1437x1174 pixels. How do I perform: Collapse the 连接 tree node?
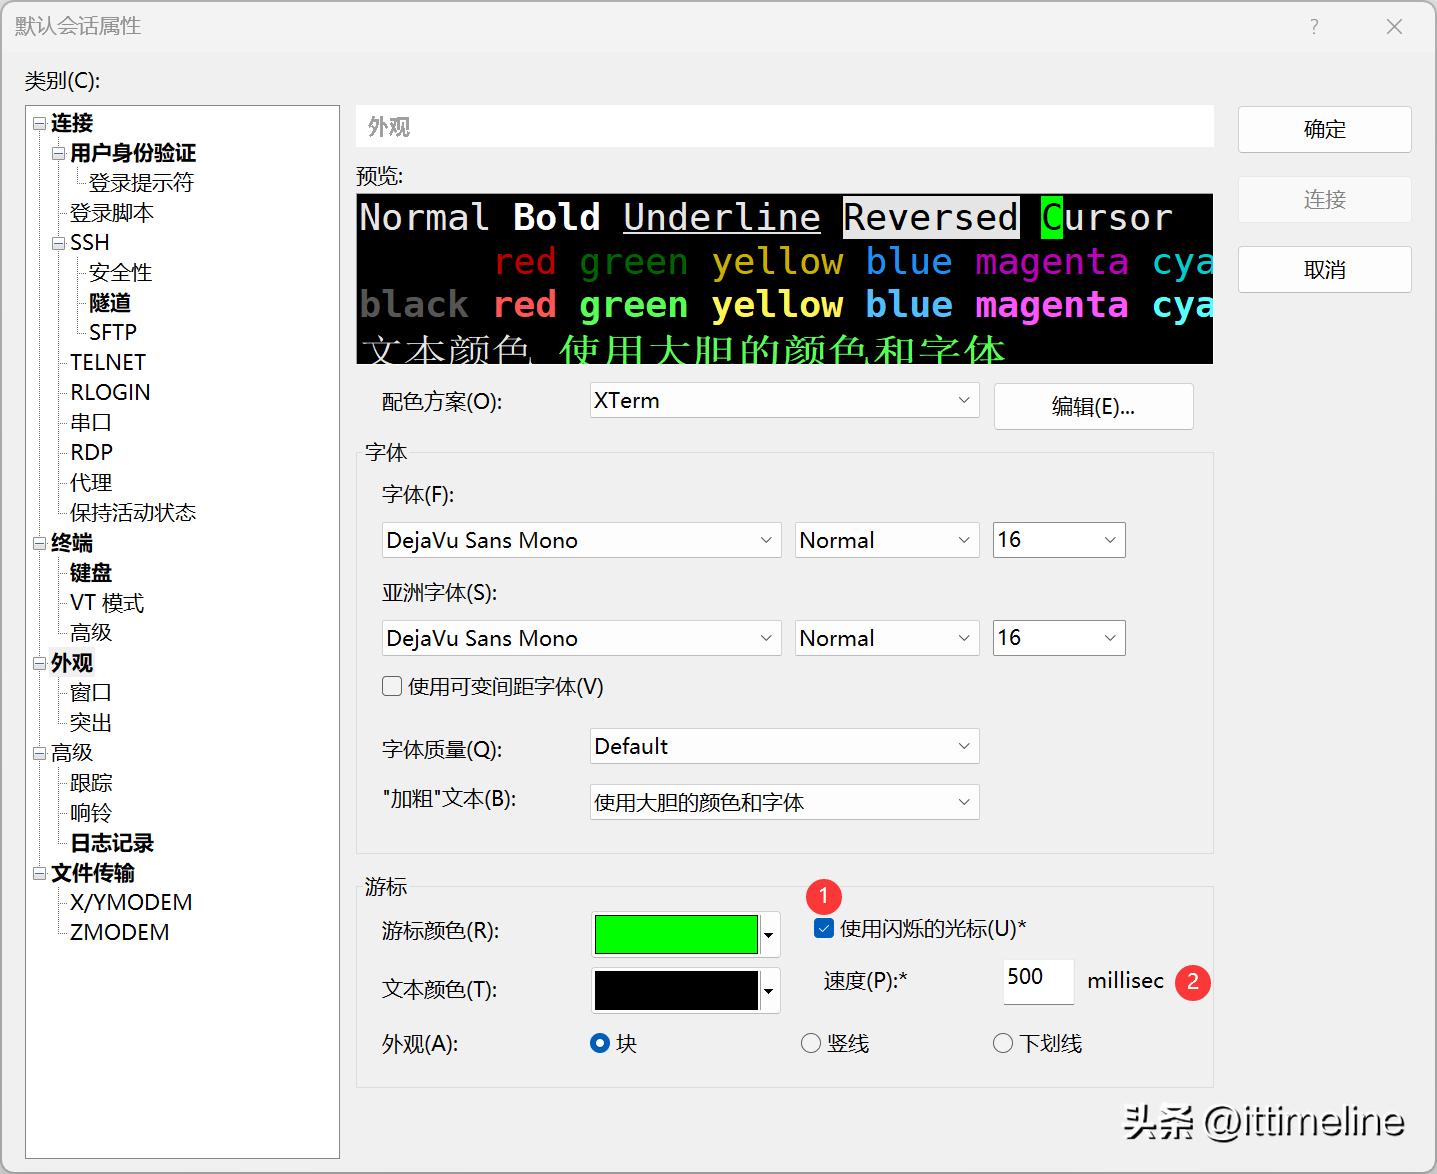(x=39, y=123)
